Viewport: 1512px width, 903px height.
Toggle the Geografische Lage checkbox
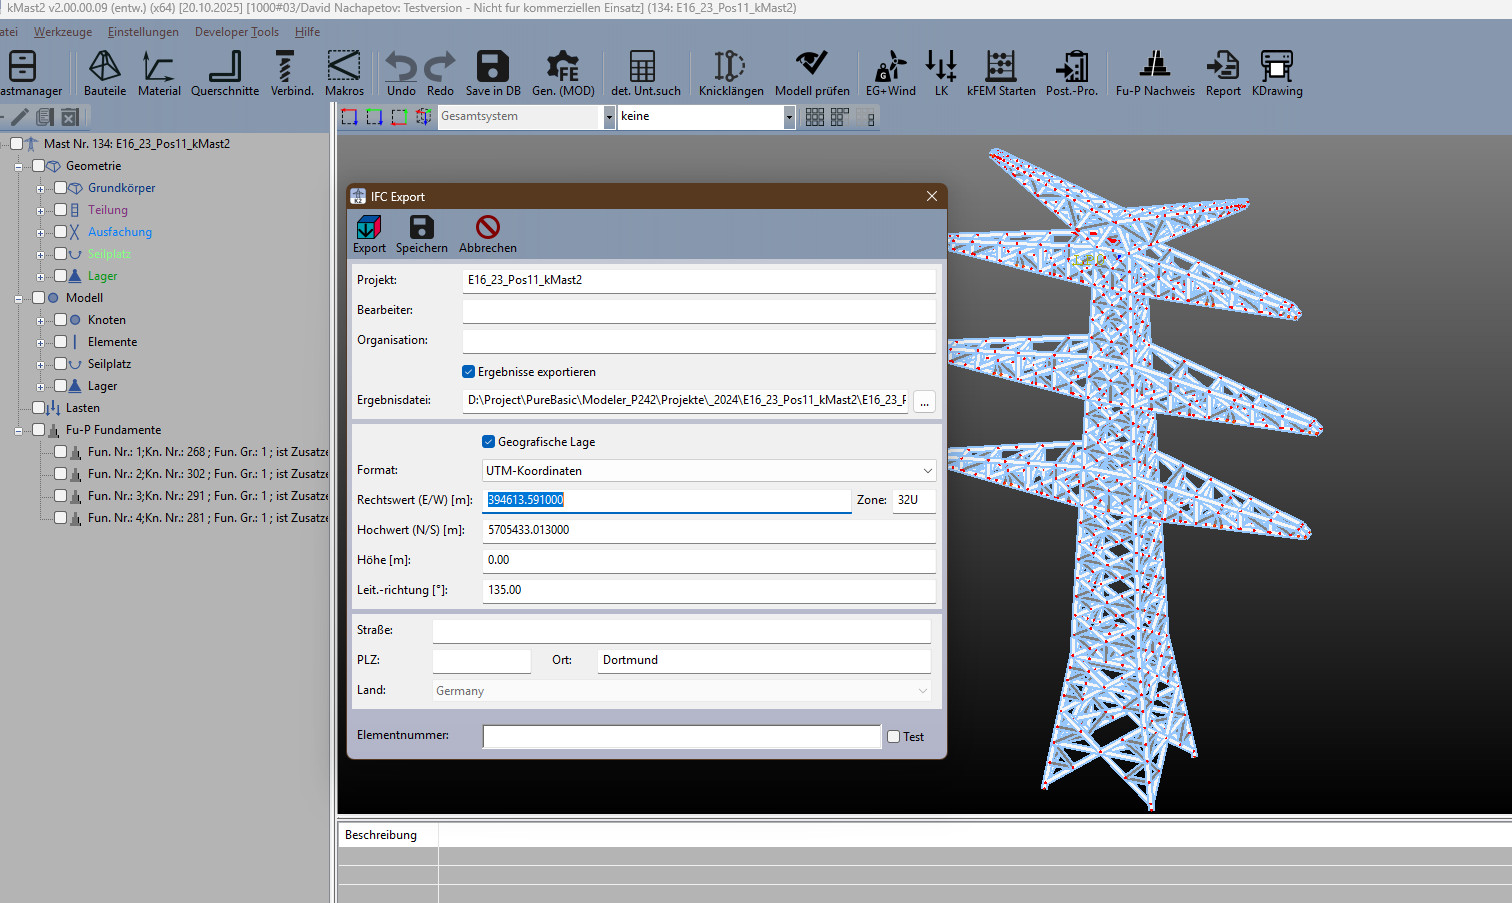pyautogui.click(x=489, y=442)
